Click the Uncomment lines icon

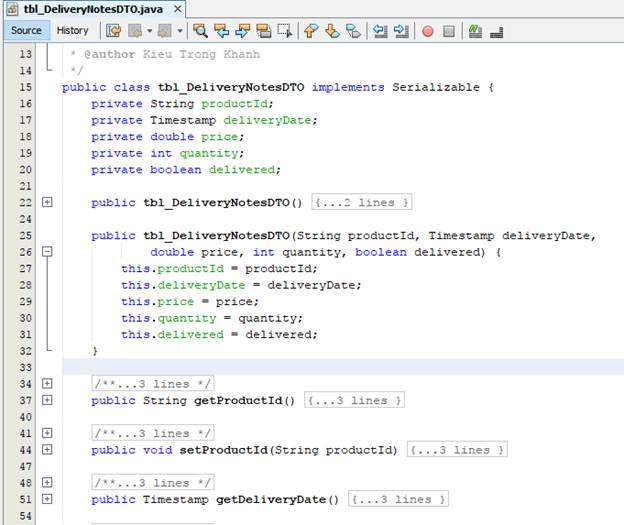coord(497,31)
